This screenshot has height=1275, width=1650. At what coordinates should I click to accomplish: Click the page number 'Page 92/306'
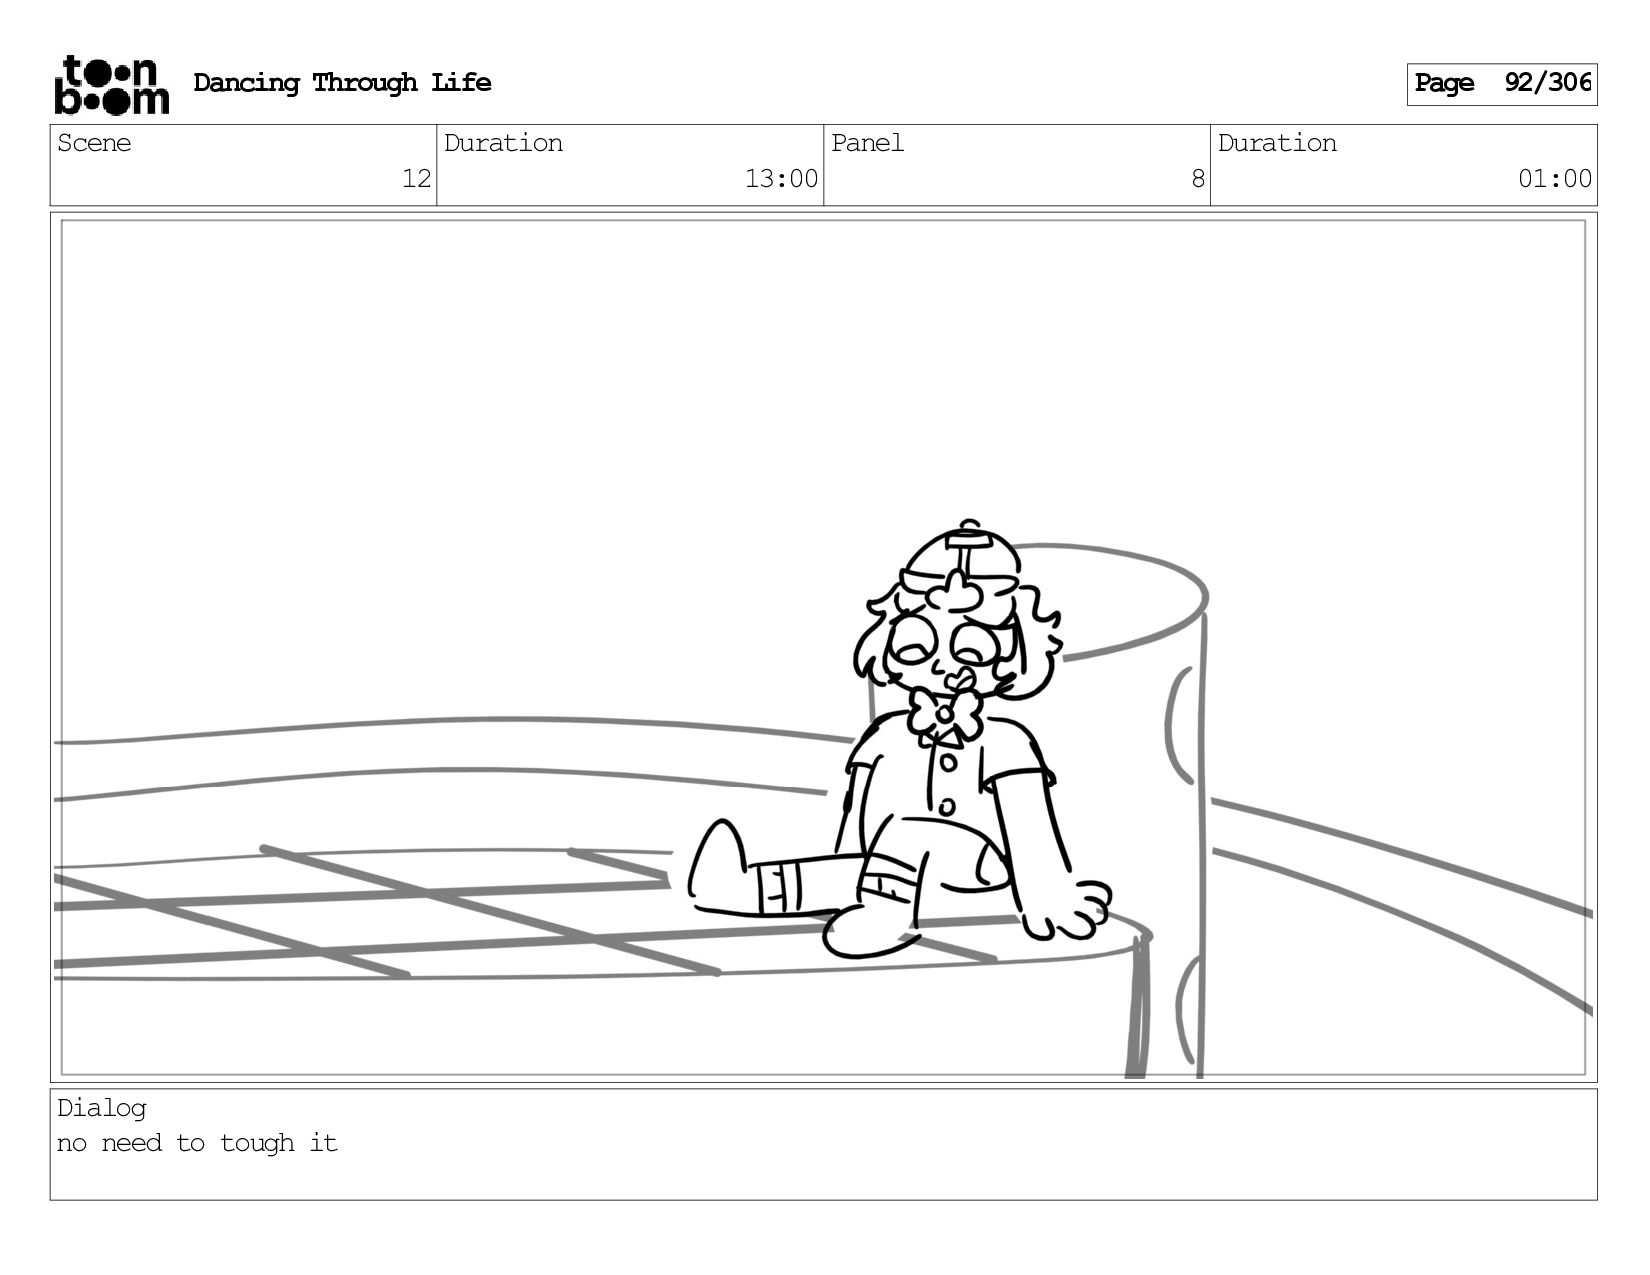click(x=1502, y=84)
